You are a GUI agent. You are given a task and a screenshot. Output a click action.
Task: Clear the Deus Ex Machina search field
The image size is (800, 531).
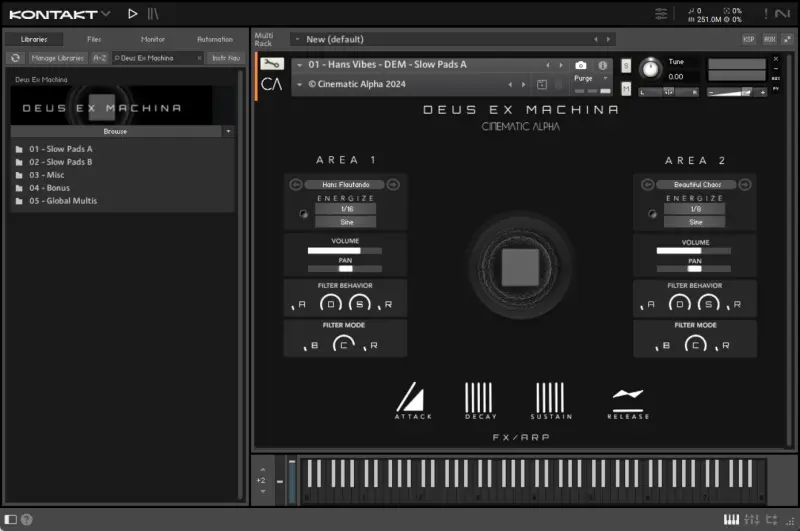pos(199,58)
